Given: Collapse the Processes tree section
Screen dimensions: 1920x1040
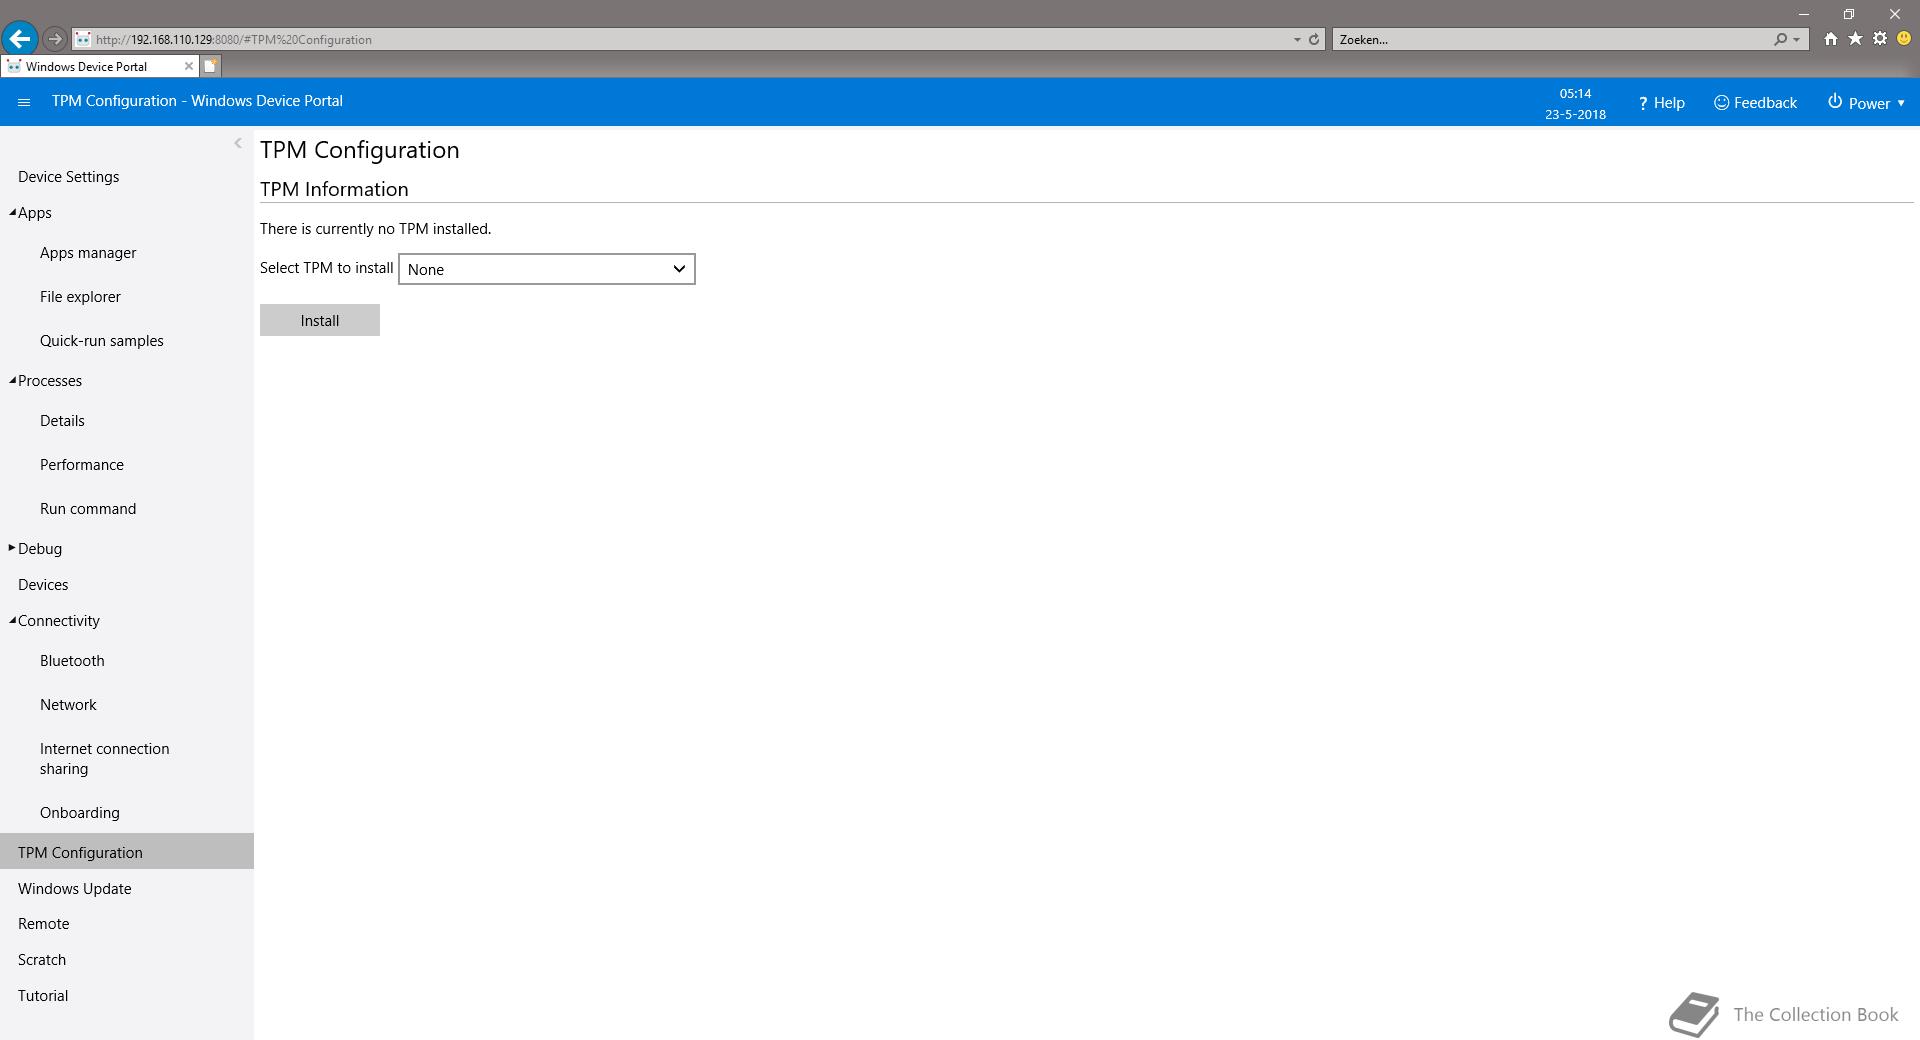Looking at the screenshot, I should (x=13, y=380).
